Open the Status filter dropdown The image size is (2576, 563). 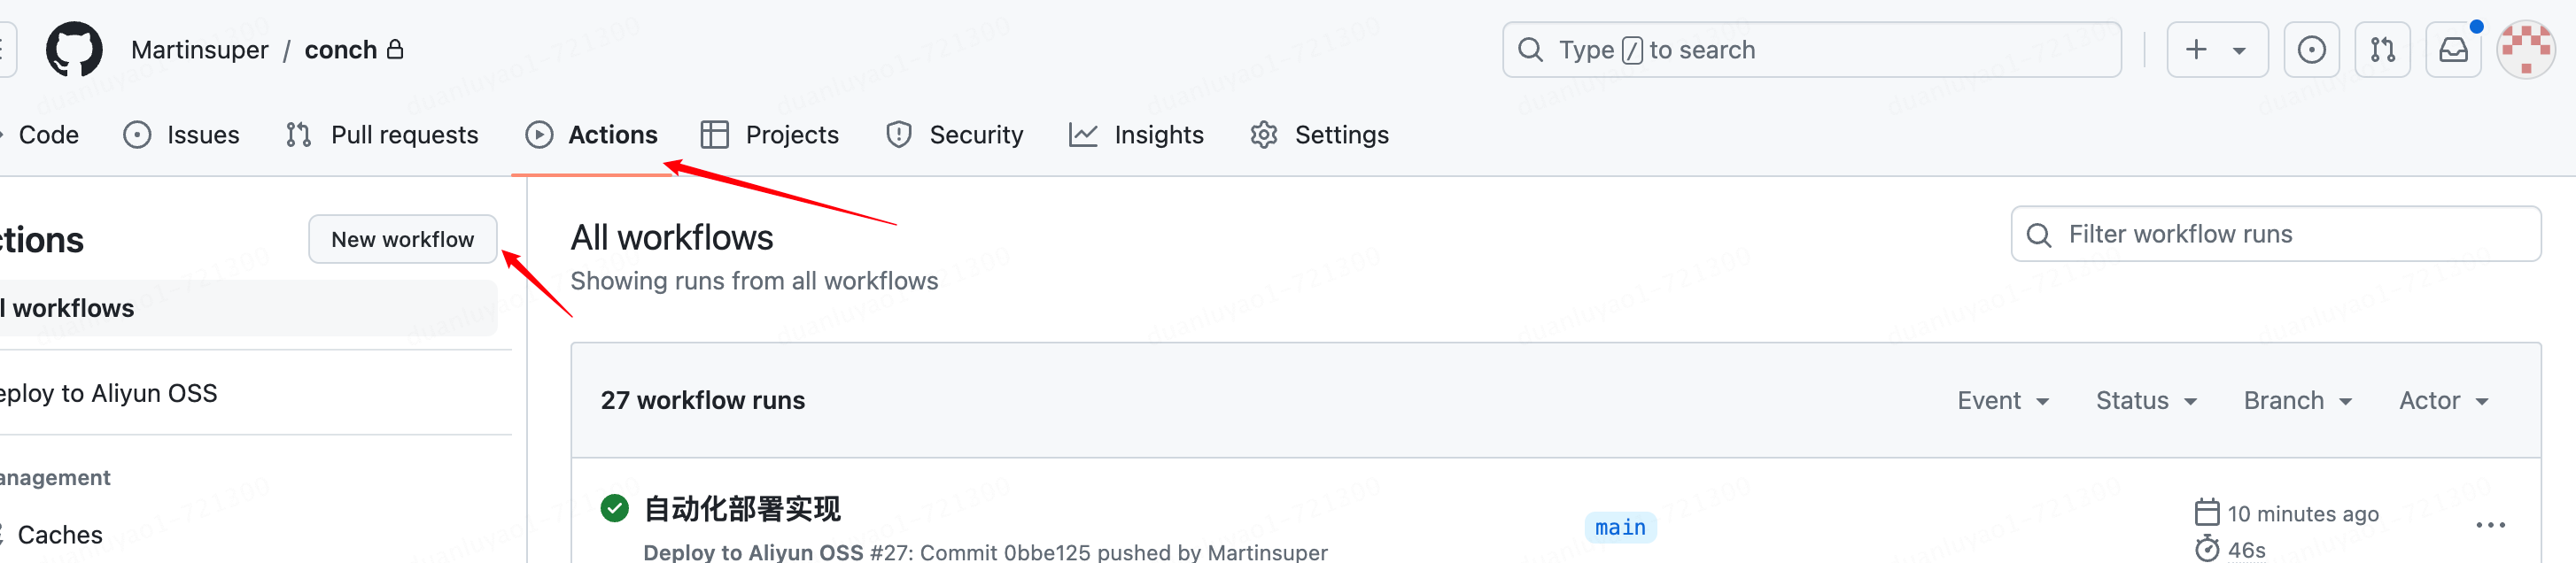pos(2145,400)
